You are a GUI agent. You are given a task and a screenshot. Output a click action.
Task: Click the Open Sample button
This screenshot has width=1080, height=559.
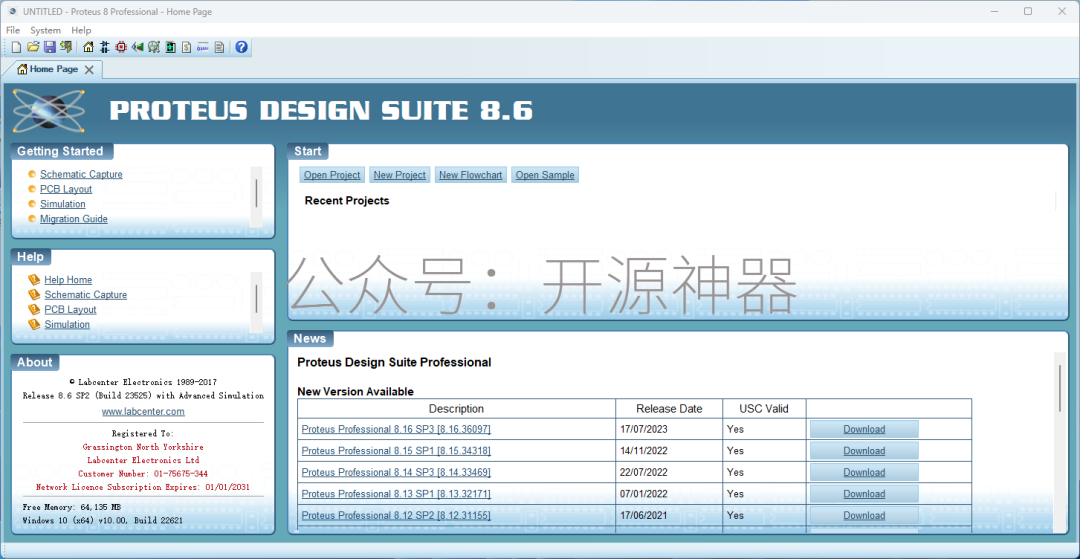click(545, 175)
